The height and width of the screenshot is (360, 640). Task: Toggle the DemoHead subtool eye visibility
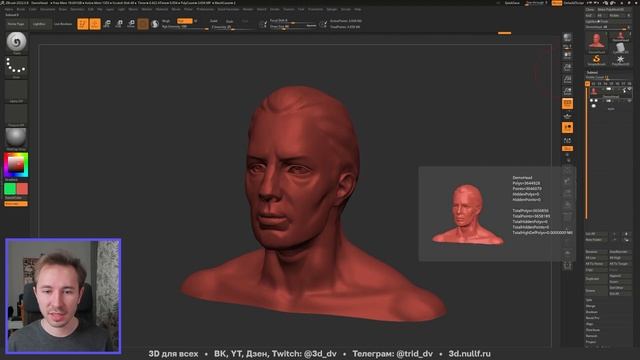point(630,89)
